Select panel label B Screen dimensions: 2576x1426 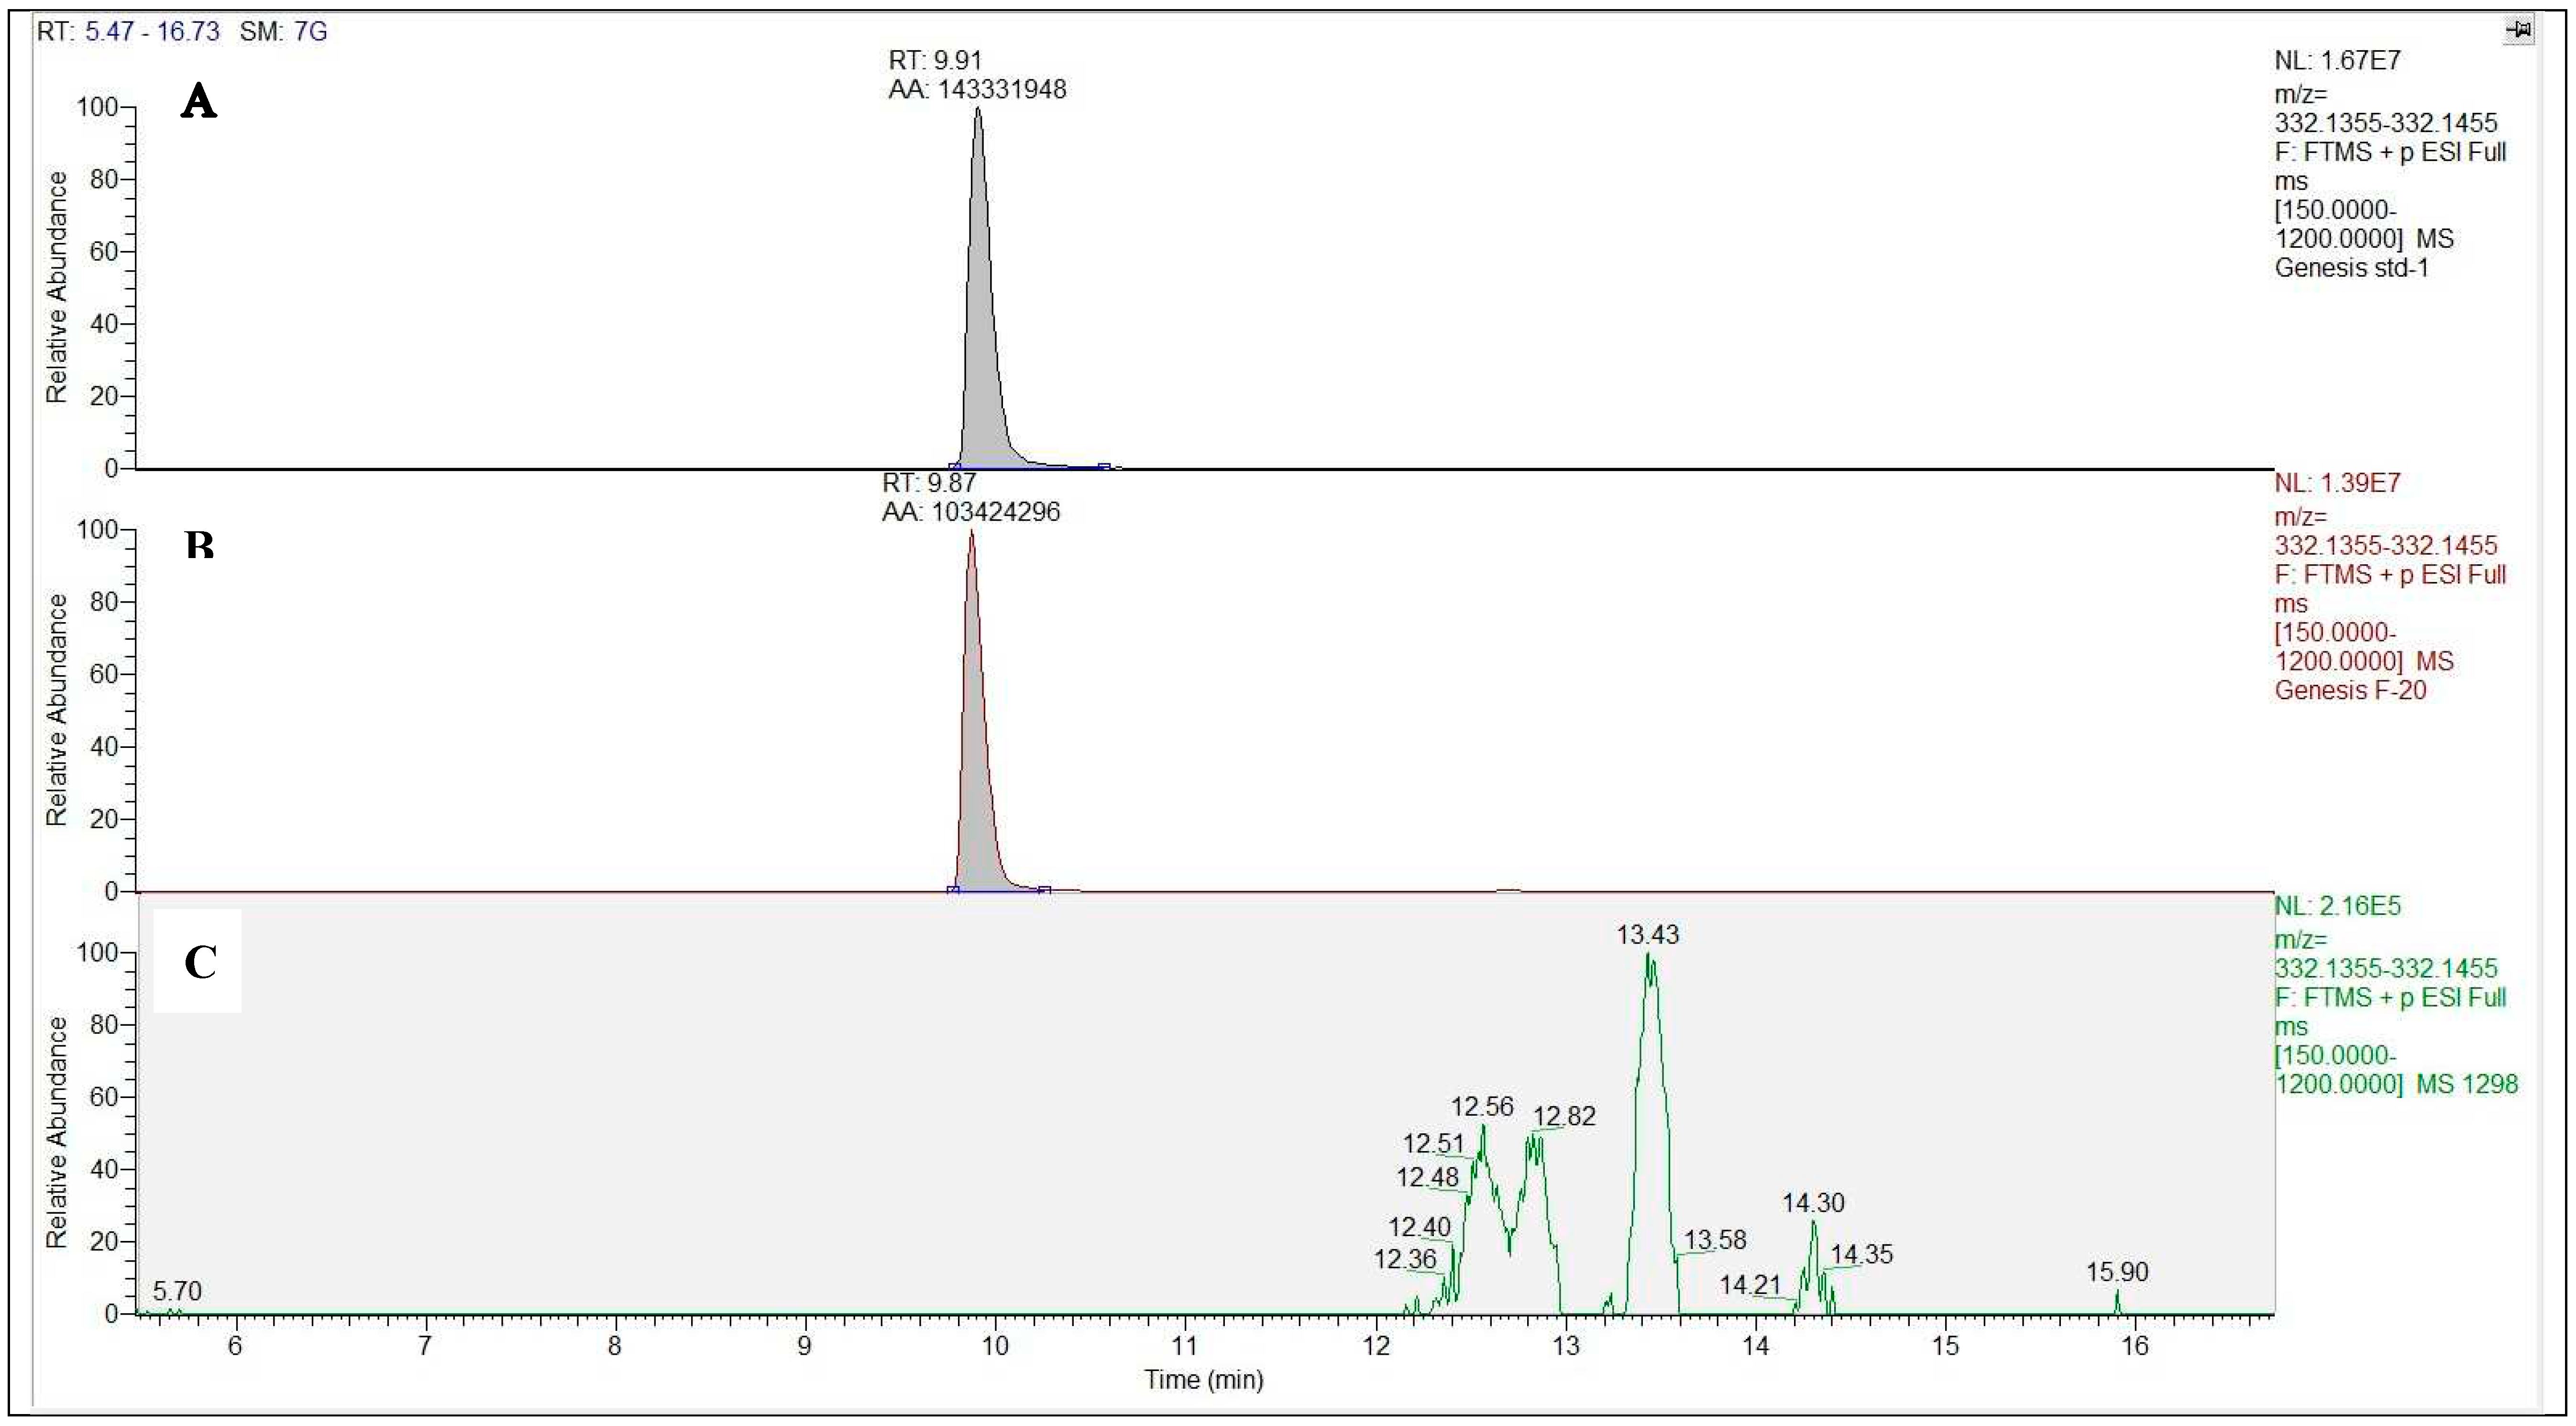(x=198, y=545)
